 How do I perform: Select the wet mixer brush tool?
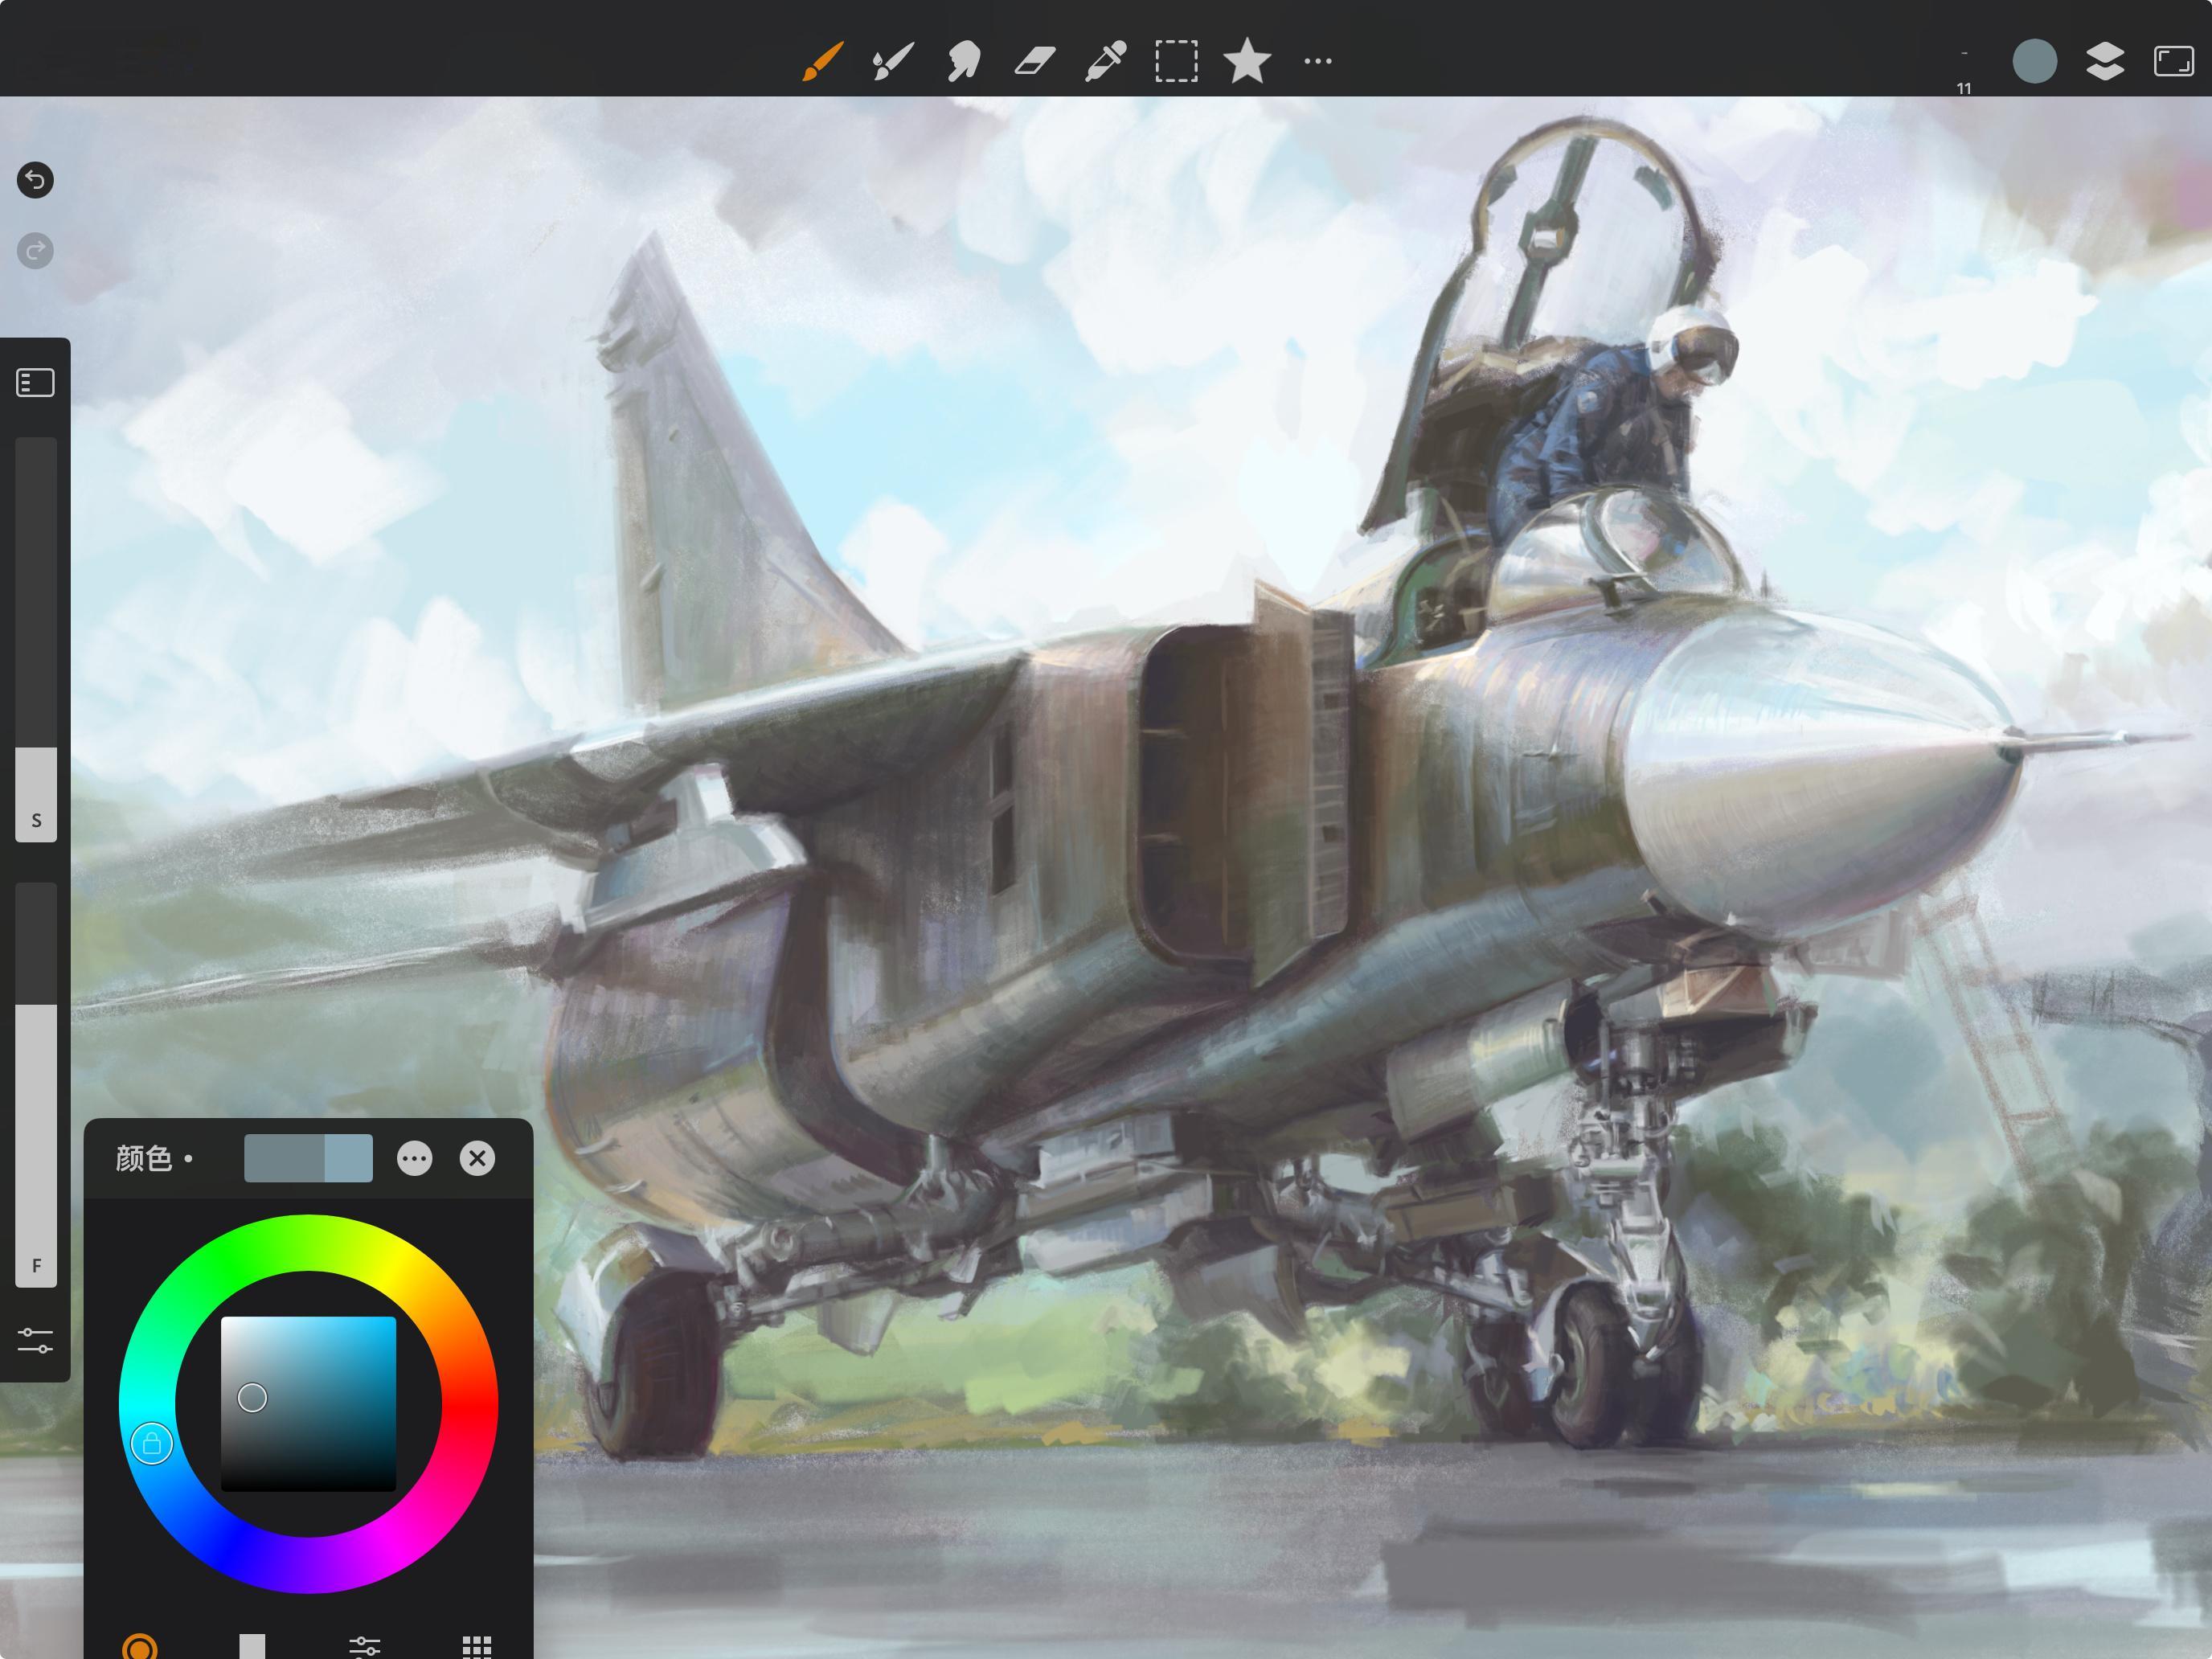[893, 61]
